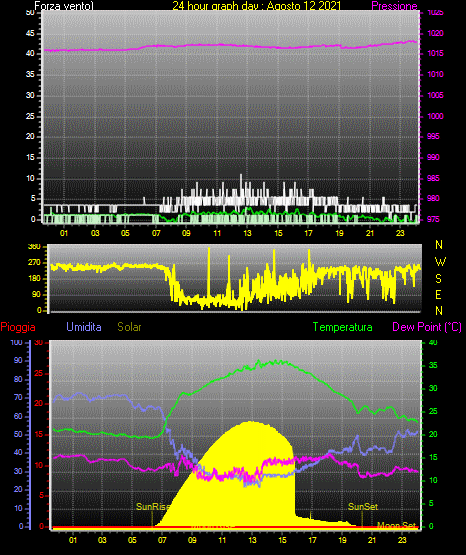Click the 24 hour graph day title
The width and height of the screenshot is (466, 555).
pyautogui.click(x=257, y=6)
